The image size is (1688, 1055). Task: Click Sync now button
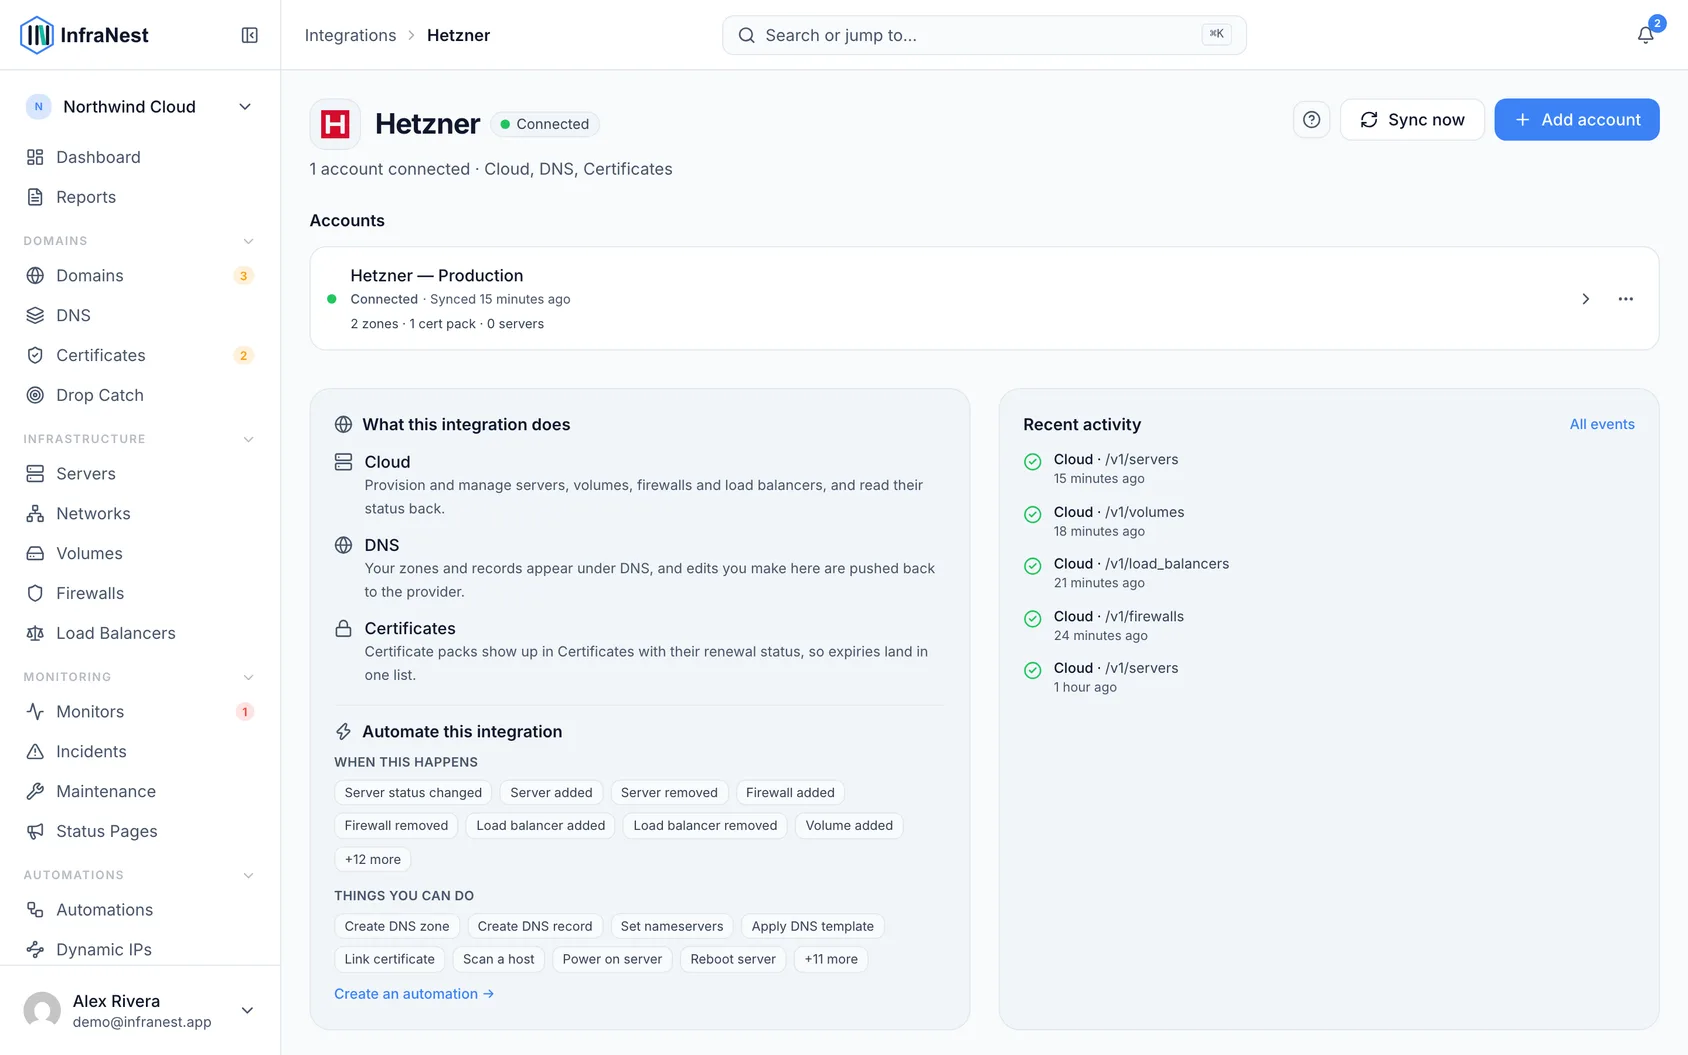(1412, 120)
